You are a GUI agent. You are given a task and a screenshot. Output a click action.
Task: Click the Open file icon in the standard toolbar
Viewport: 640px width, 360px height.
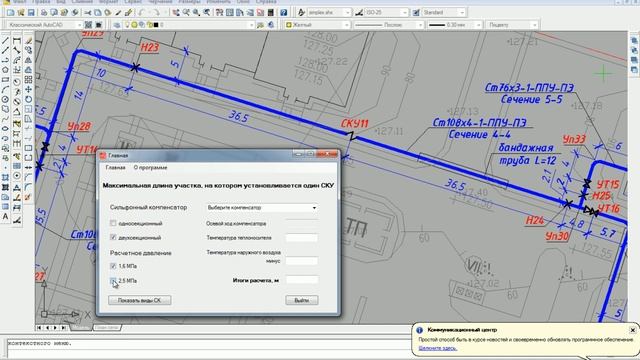click(x=21, y=13)
